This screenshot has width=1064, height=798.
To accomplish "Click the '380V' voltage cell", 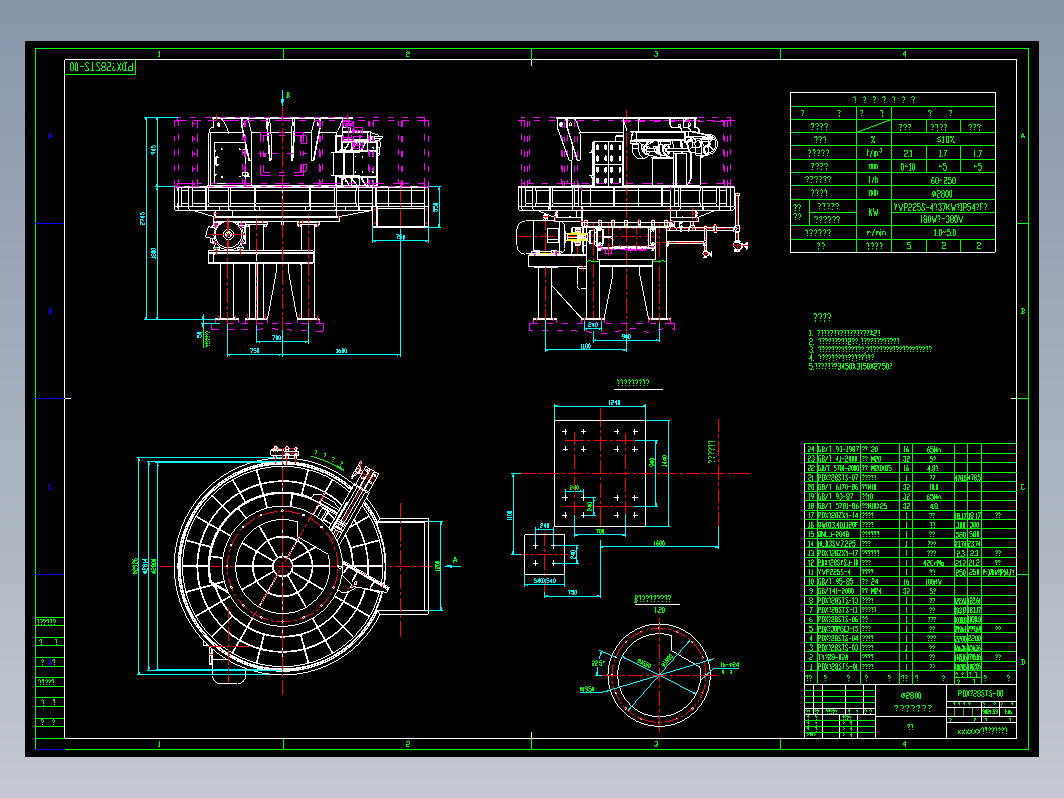I will click(x=944, y=219).
